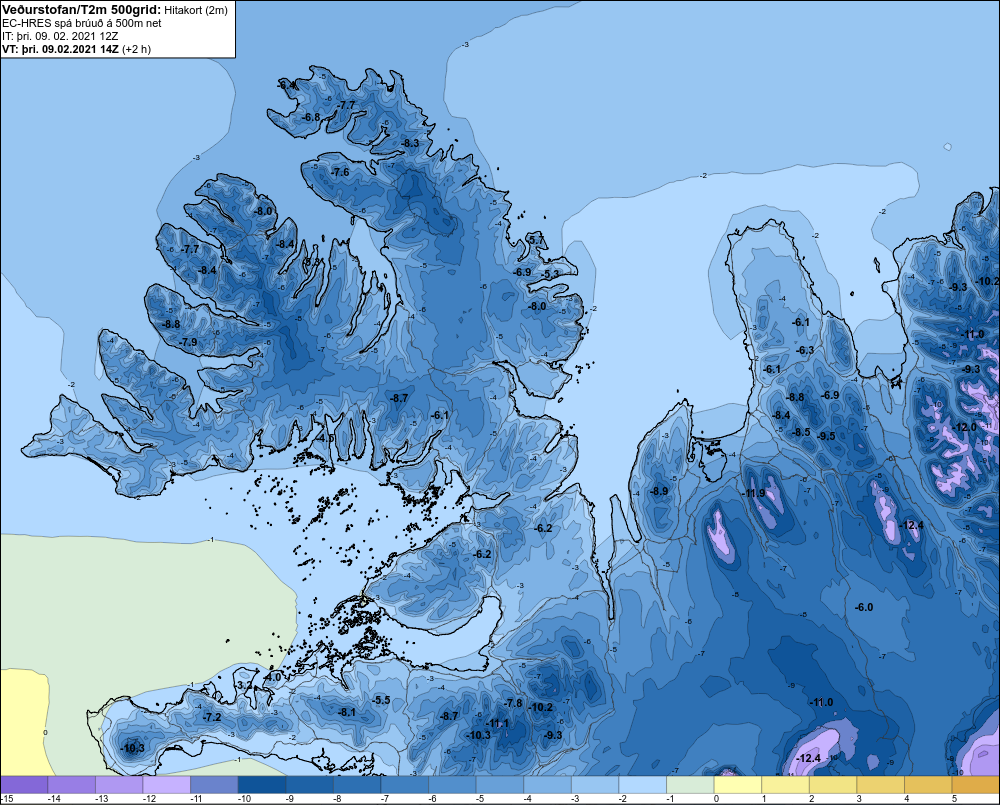The height and width of the screenshot is (805, 1000).
Task: Click the -7.6 temperature label
Action: click(x=340, y=172)
